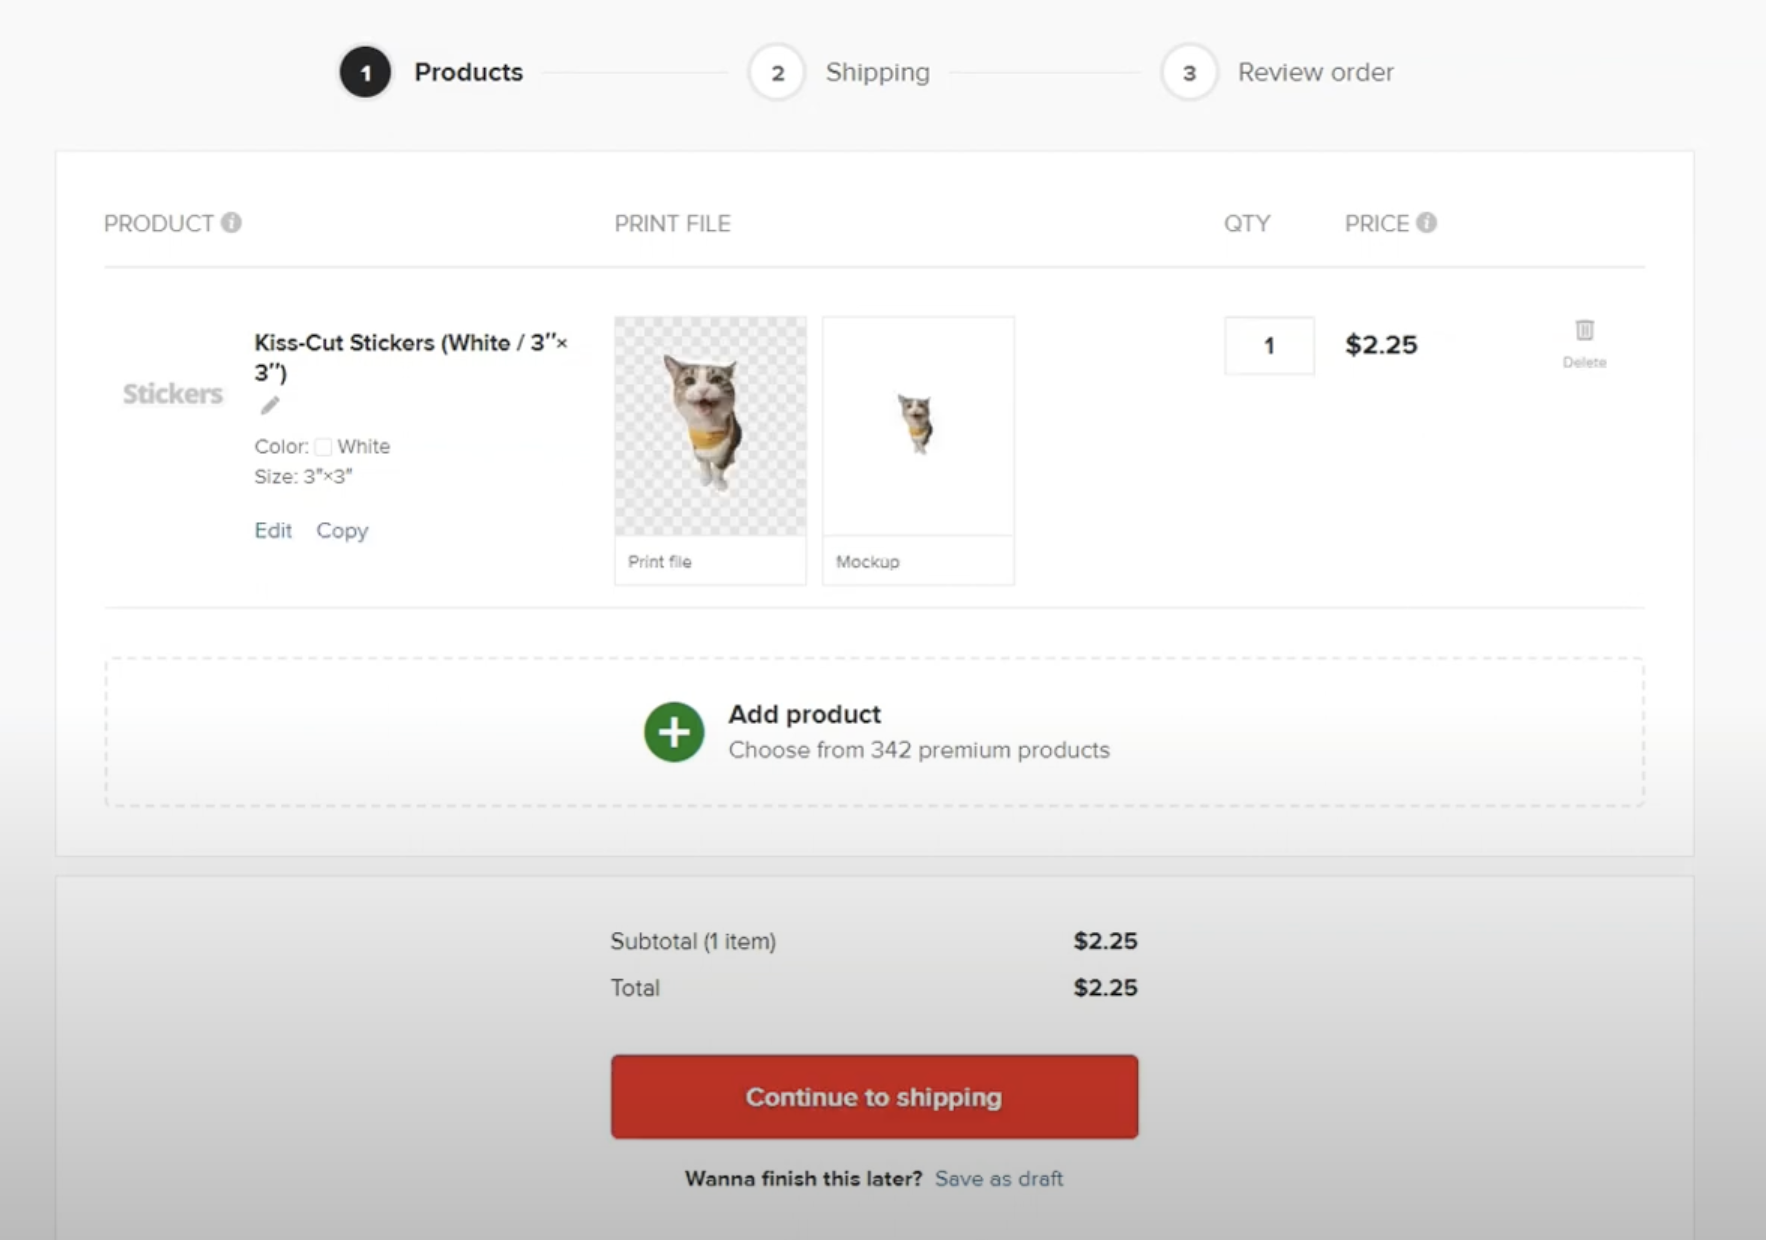The image size is (1766, 1240).
Task: Click the PRICE info icon
Action: point(1427,222)
